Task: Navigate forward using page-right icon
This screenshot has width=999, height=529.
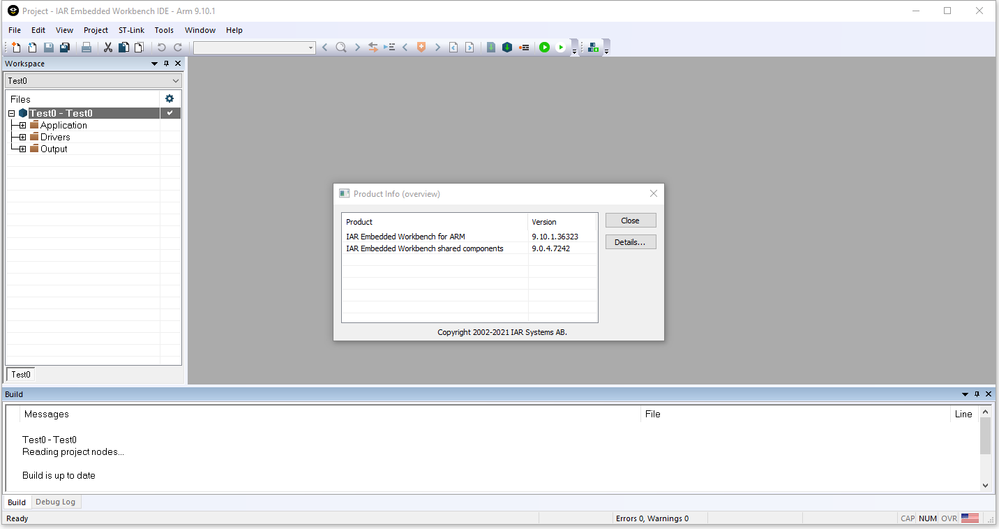Action: click(470, 47)
